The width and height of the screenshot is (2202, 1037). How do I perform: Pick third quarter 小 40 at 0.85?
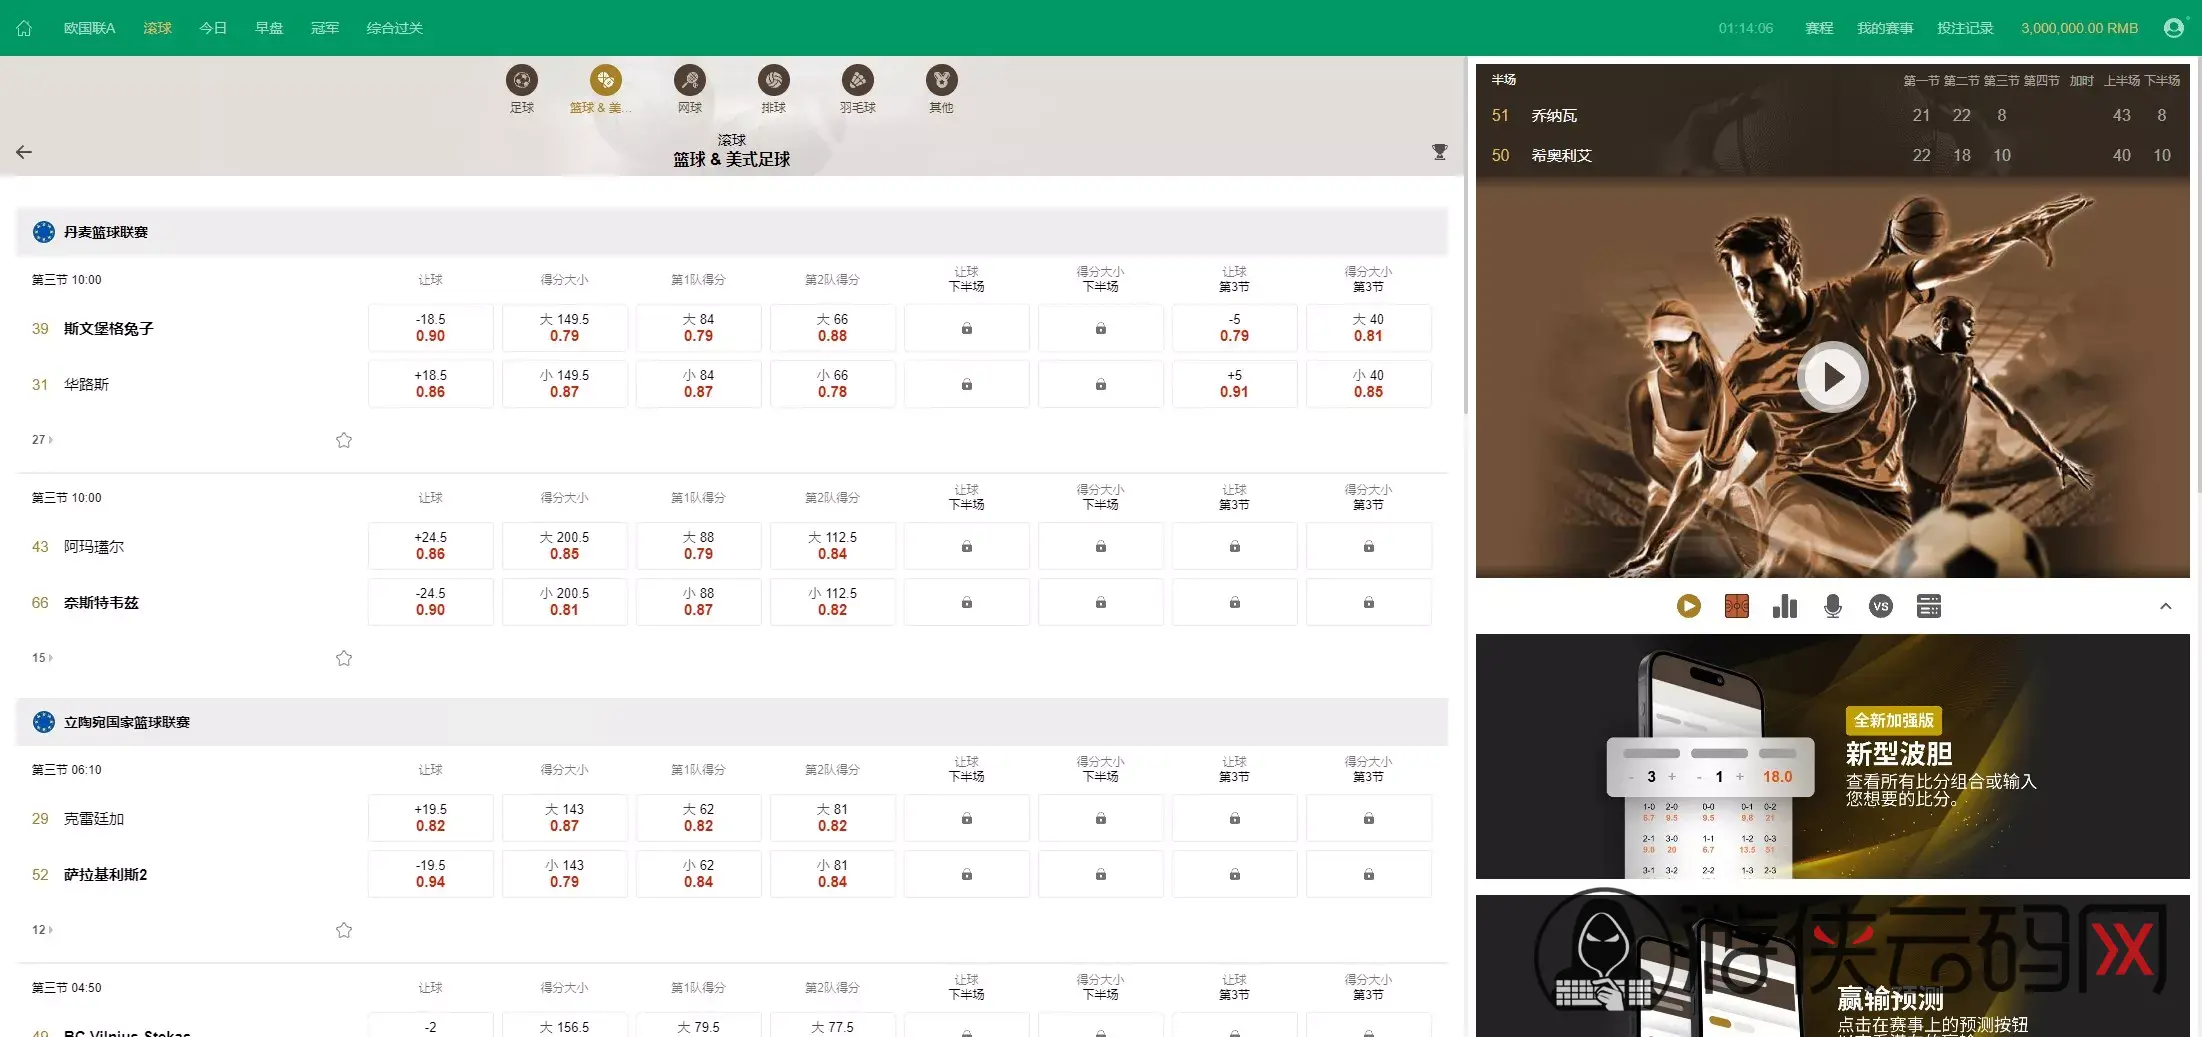(1369, 384)
